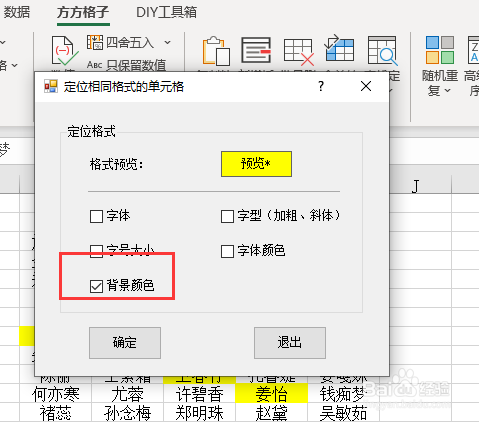This screenshot has width=479, height=422.
Task: Click the 四舍五入 rounding icon
Action: tap(95, 42)
